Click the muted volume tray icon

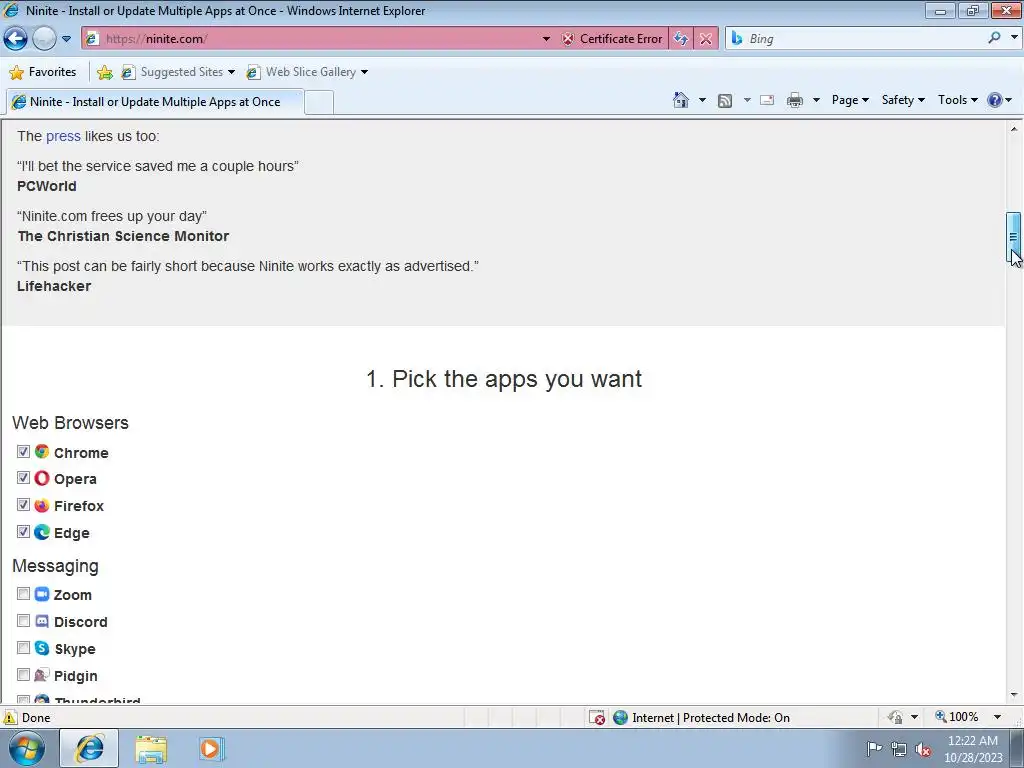click(923, 749)
